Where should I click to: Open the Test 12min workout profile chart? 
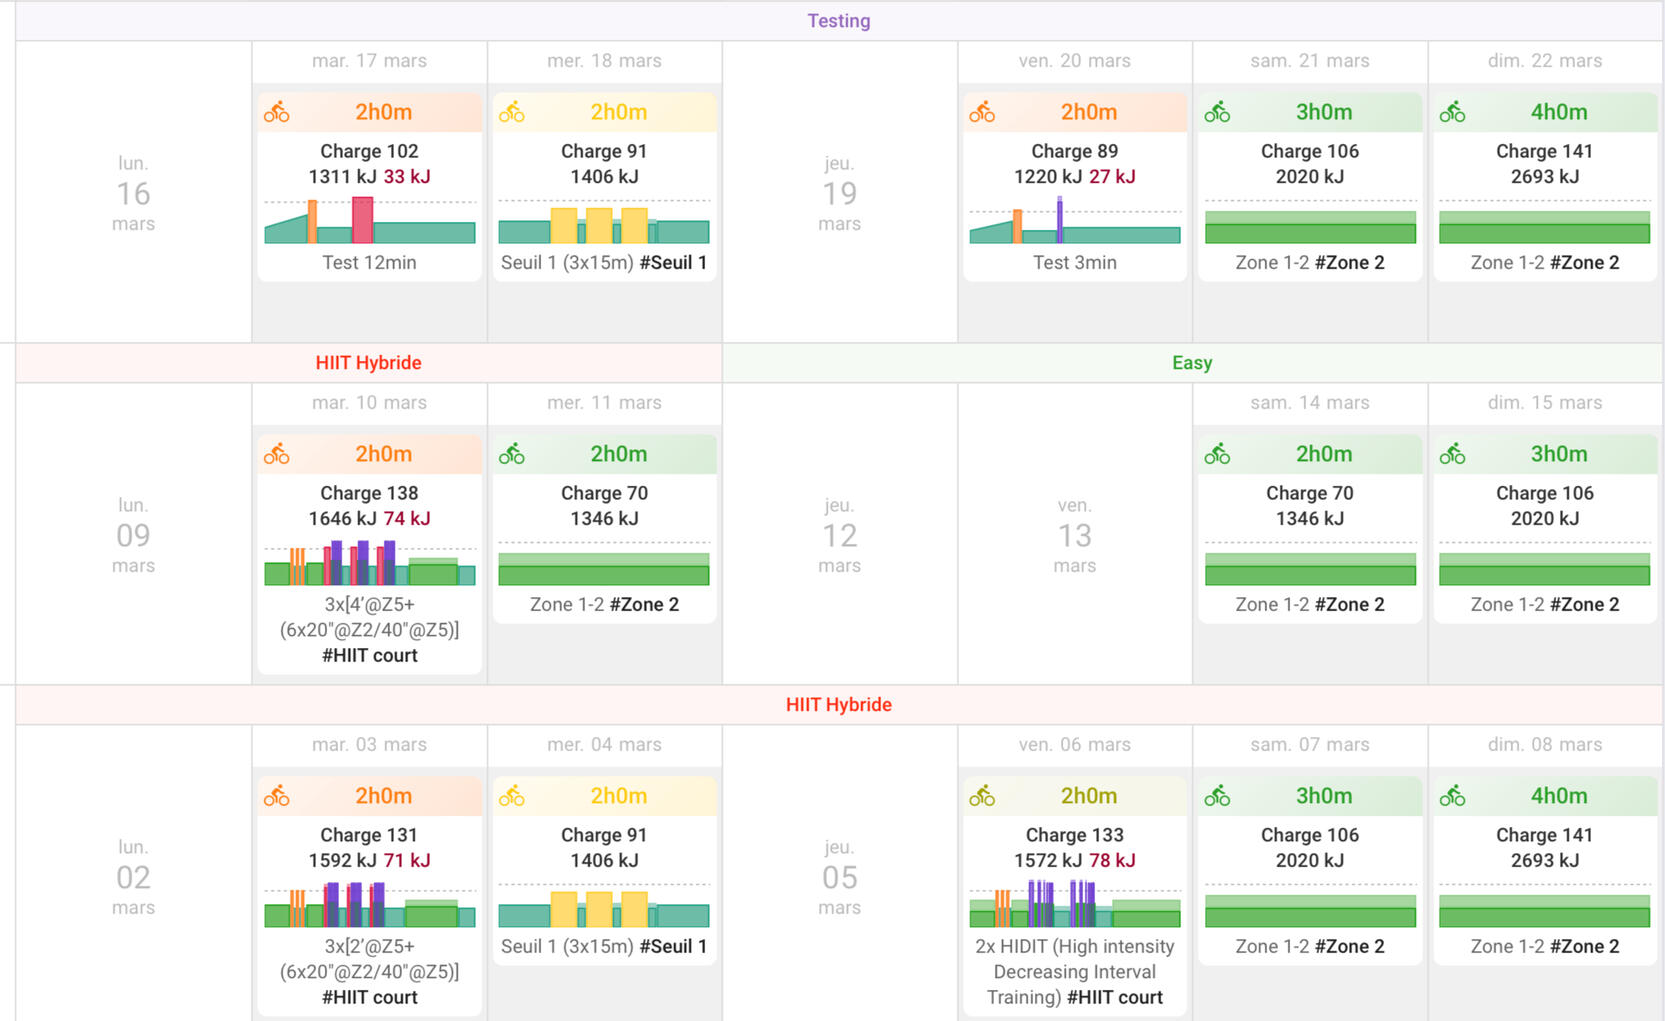tap(370, 220)
